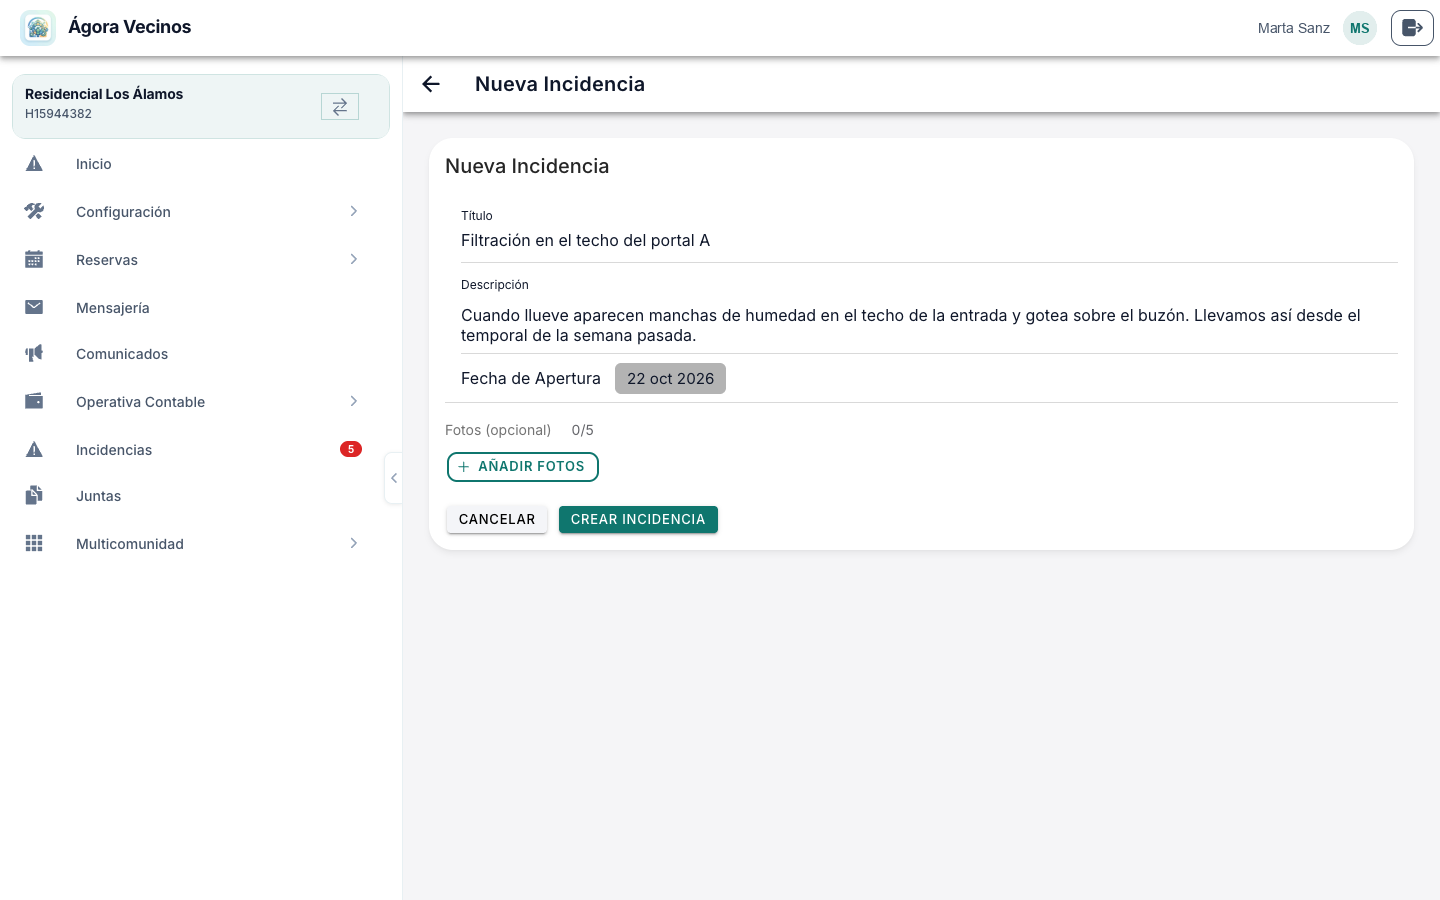
Task: Edit the Descripción text area
Action: 929,325
